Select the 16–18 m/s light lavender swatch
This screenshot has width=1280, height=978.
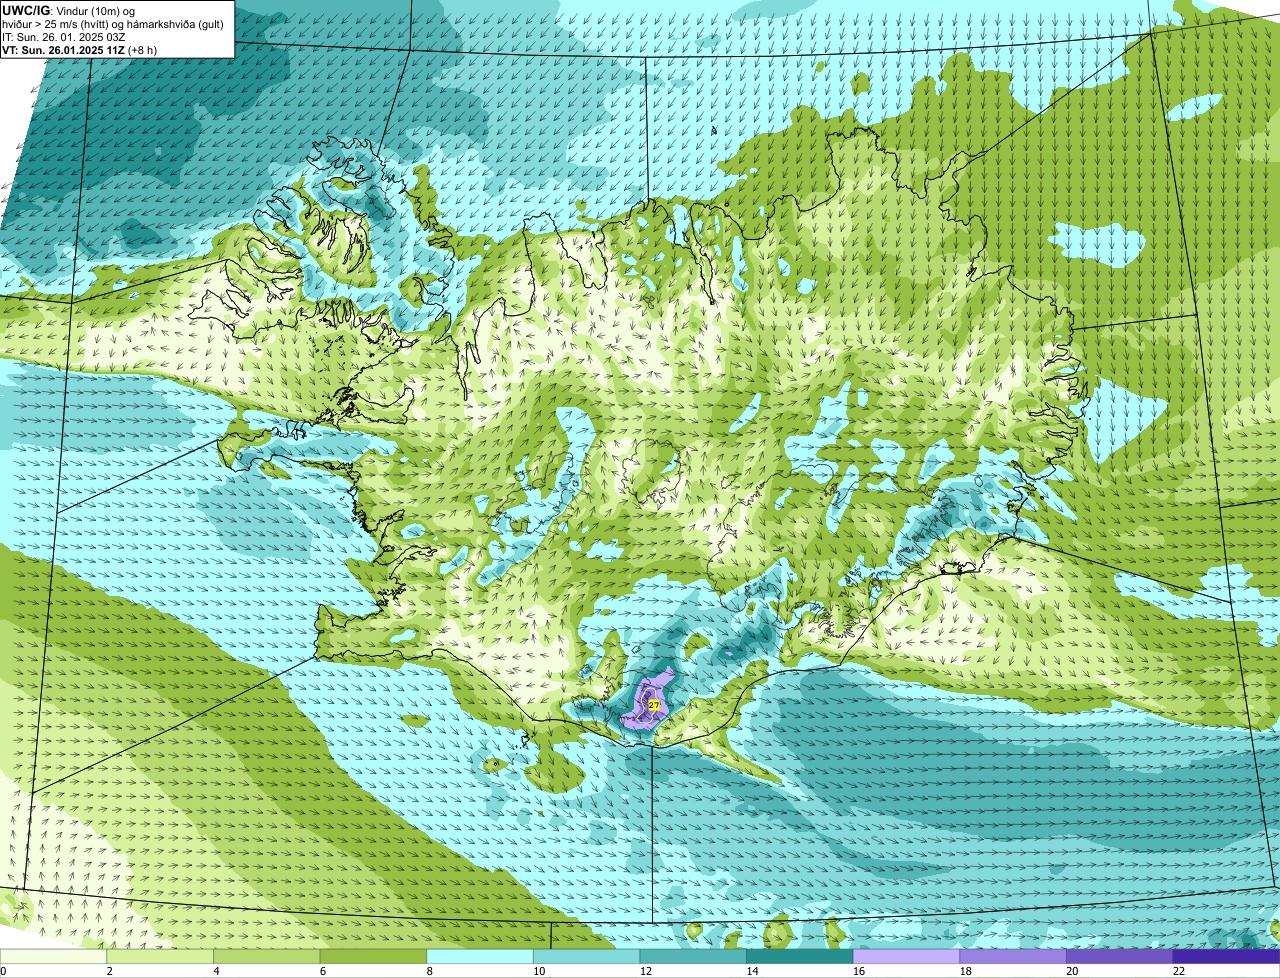point(907,957)
